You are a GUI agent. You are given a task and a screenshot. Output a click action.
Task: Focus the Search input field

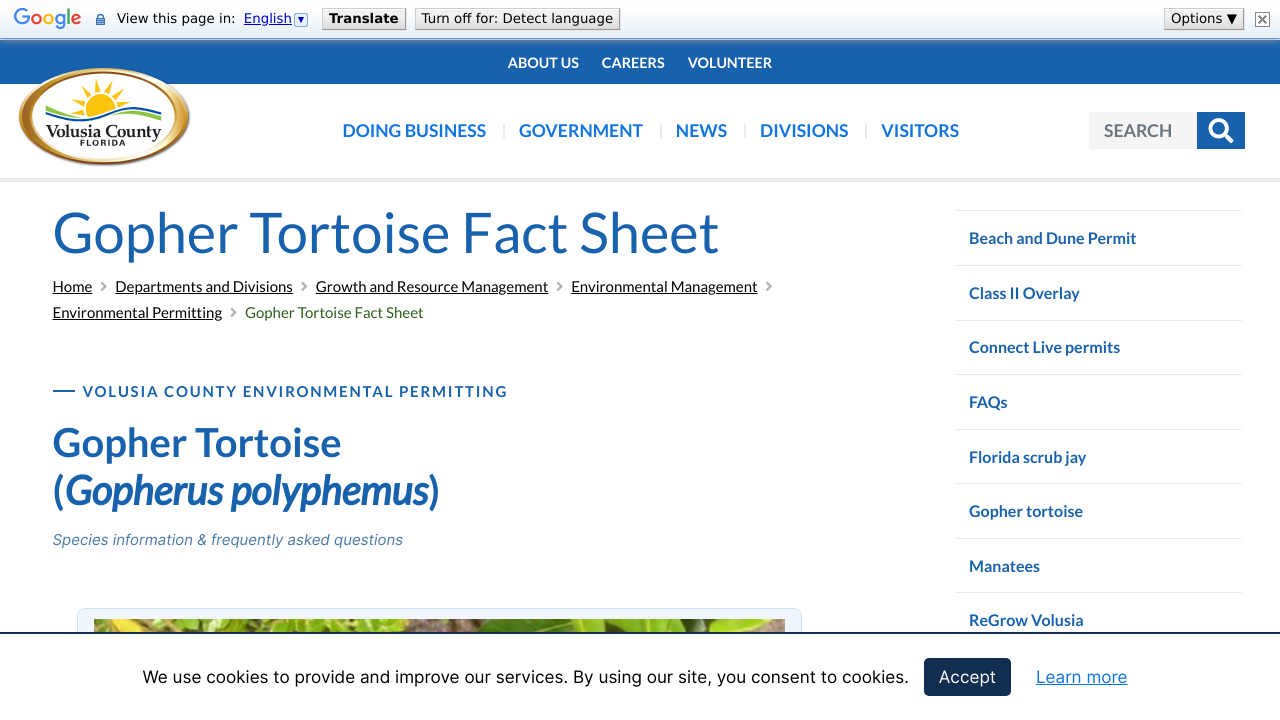1143,131
